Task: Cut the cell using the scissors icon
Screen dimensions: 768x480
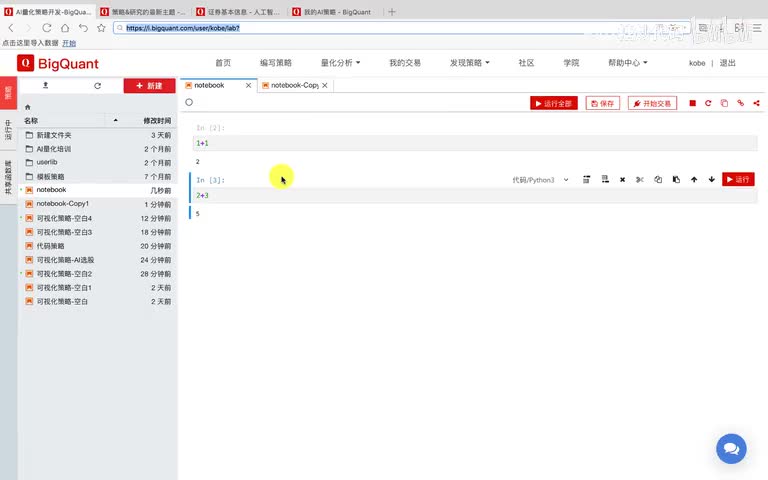Action: tap(640, 180)
